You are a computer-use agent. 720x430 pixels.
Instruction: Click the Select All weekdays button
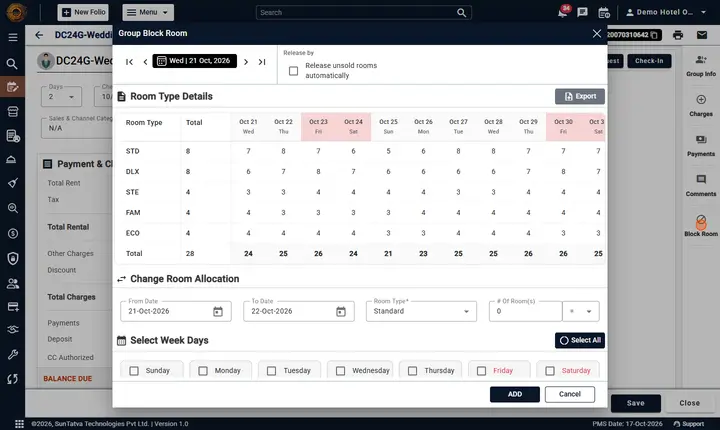pyautogui.click(x=579, y=340)
